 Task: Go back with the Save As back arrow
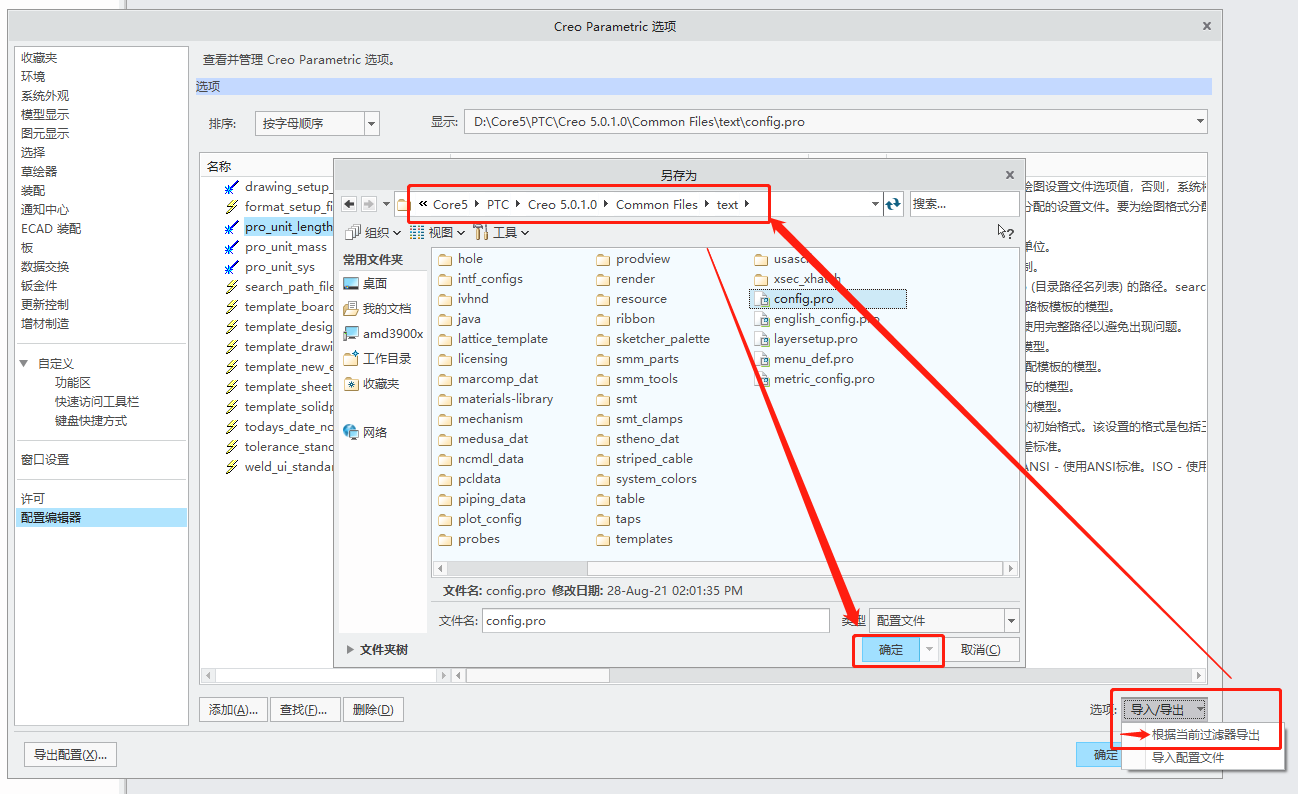click(349, 204)
